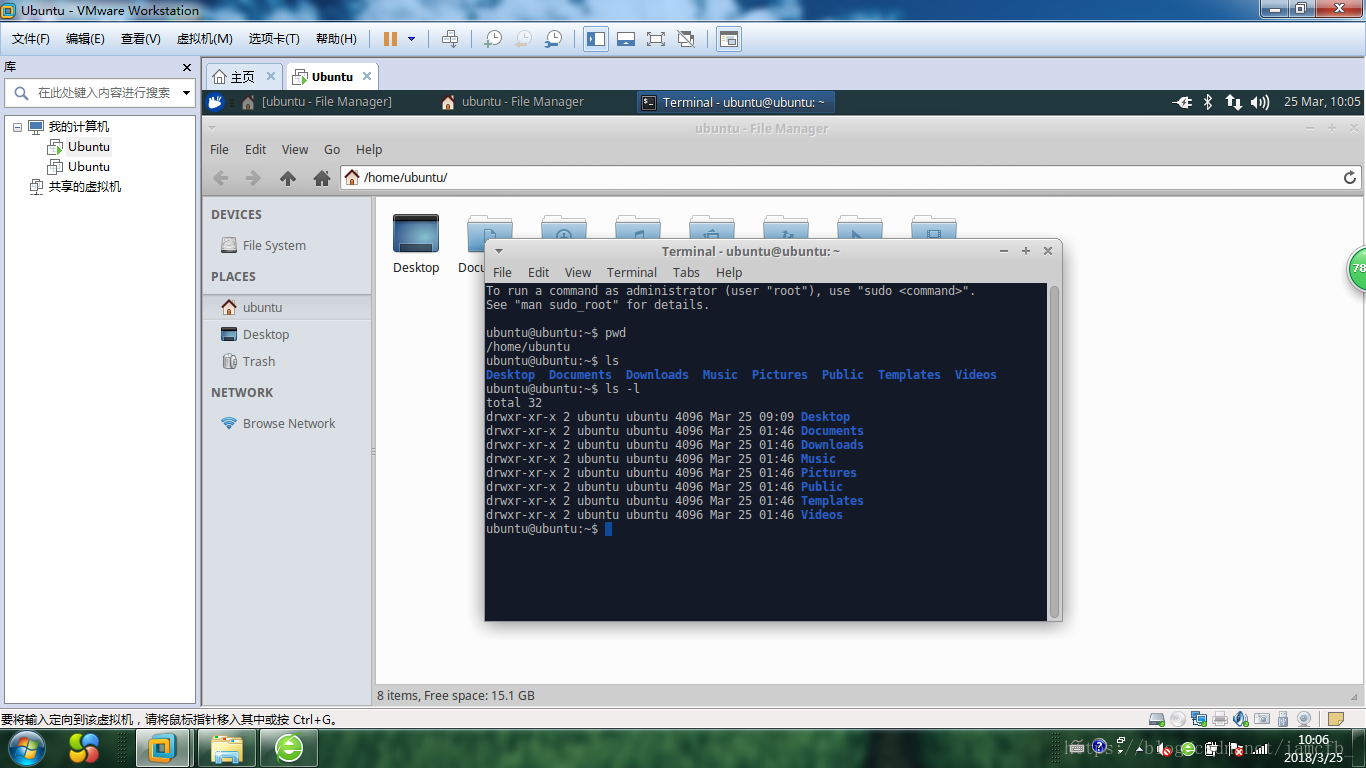Select File System in Devices sidebar
The width and height of the screenshot is (1366, 768).
[x=273, y=245]
